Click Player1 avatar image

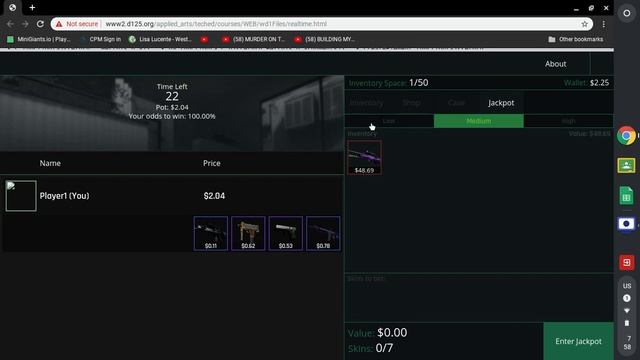(x=21, y=196)
